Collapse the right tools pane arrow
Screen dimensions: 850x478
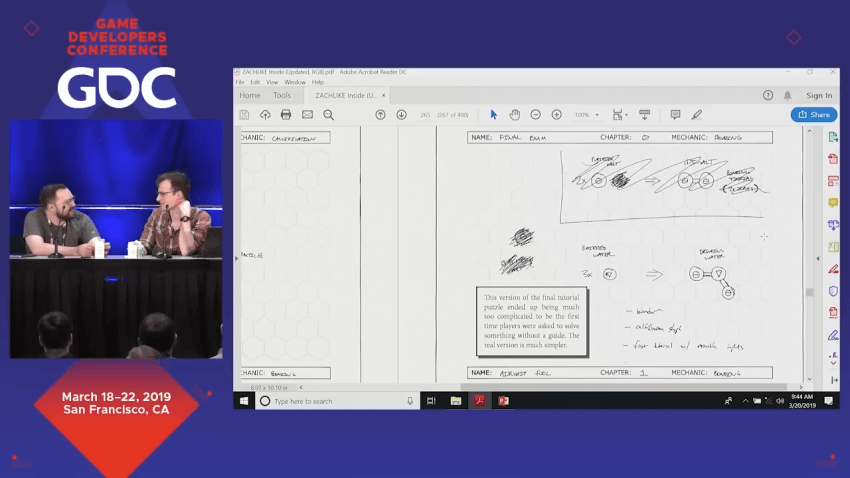pyautogui.click(x=818, y=259)
